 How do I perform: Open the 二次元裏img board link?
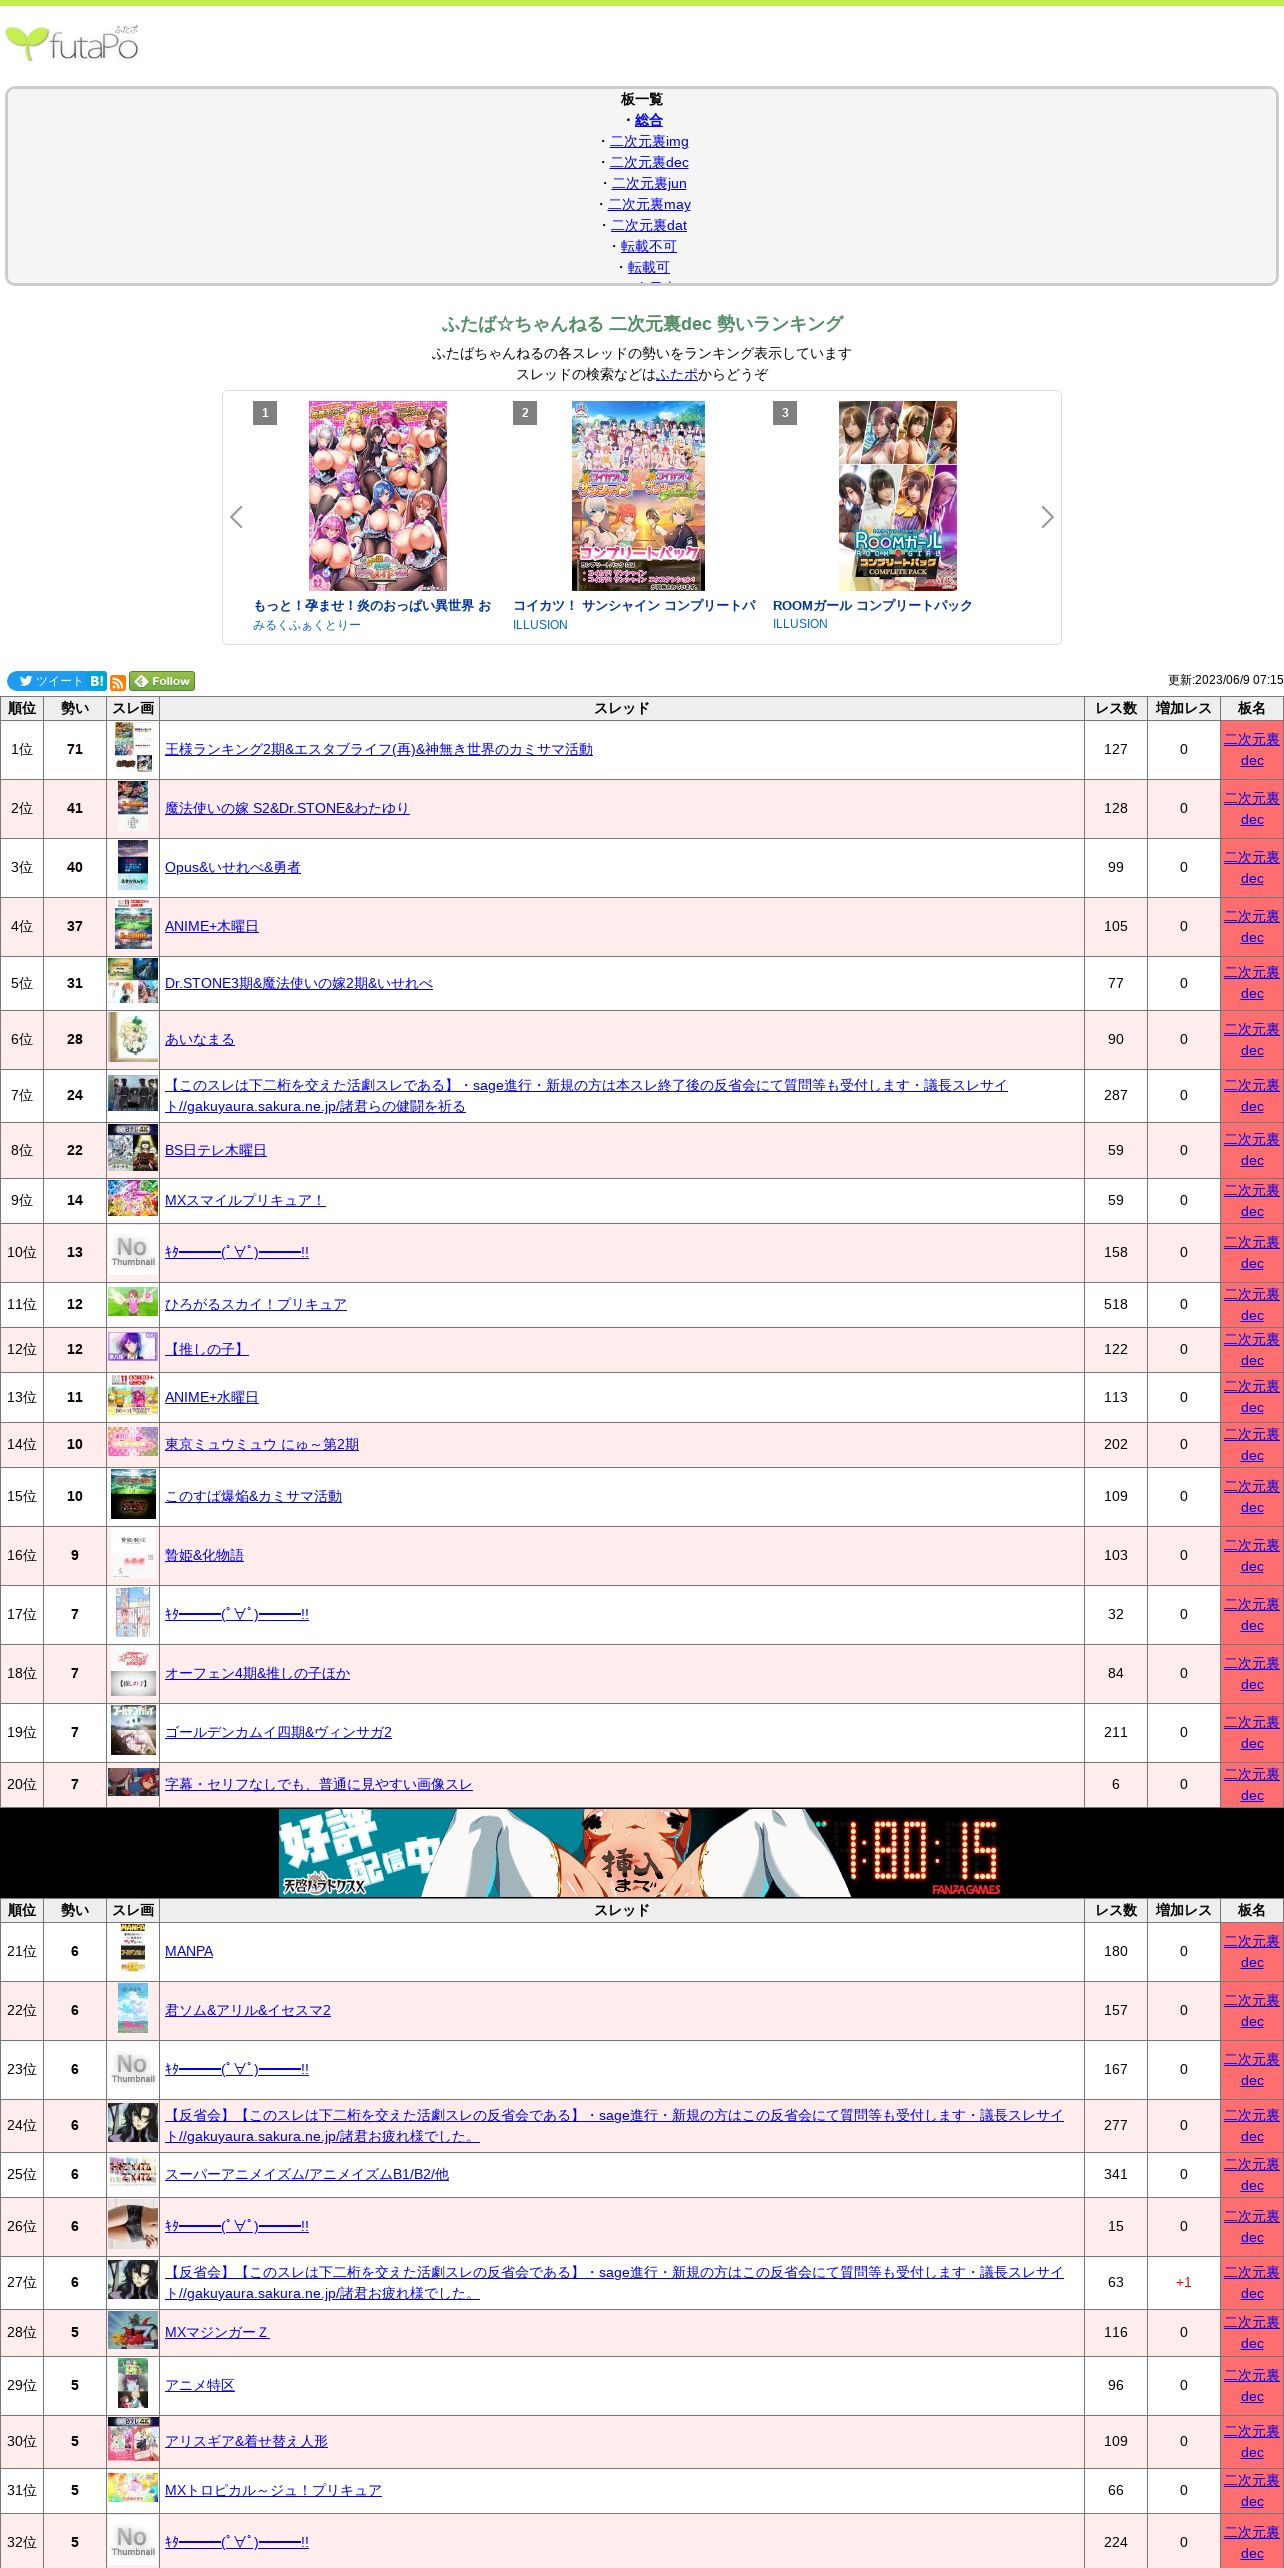[649, 141]
